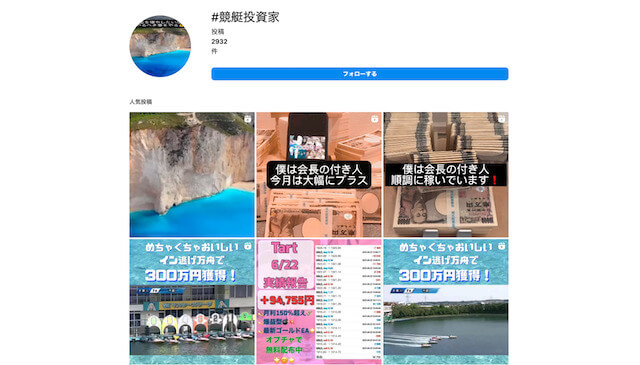Open the racing boats on water post
640x365 pixels.
pos(446,302)
